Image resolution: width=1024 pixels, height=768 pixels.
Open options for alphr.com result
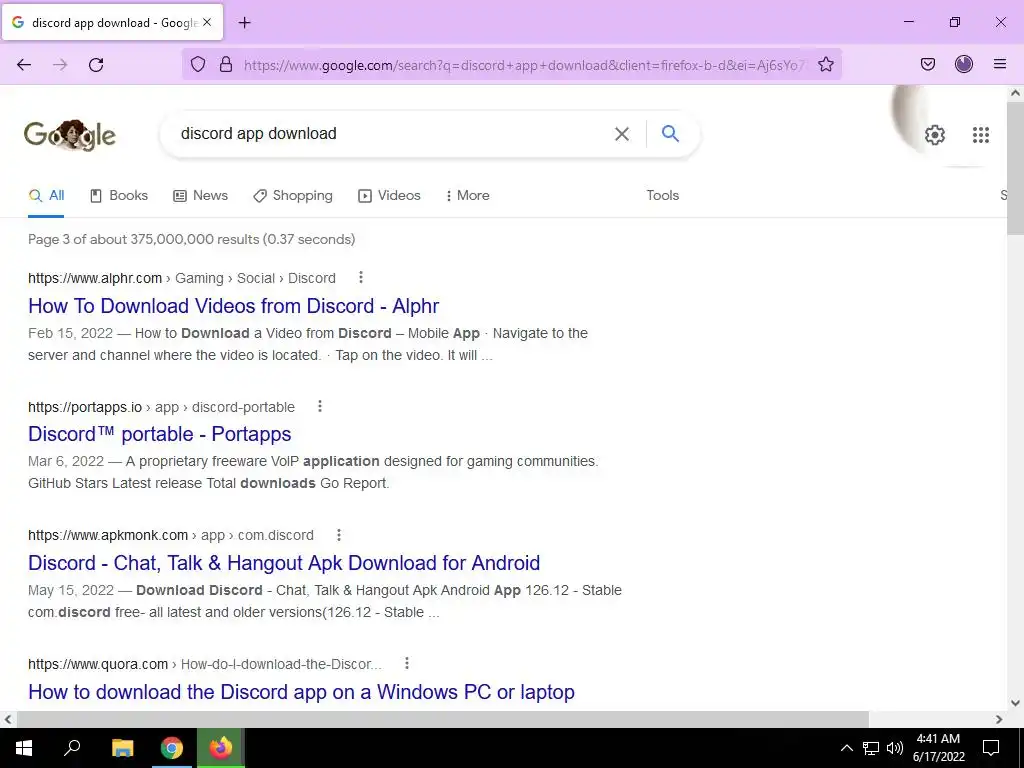(360, 278)
